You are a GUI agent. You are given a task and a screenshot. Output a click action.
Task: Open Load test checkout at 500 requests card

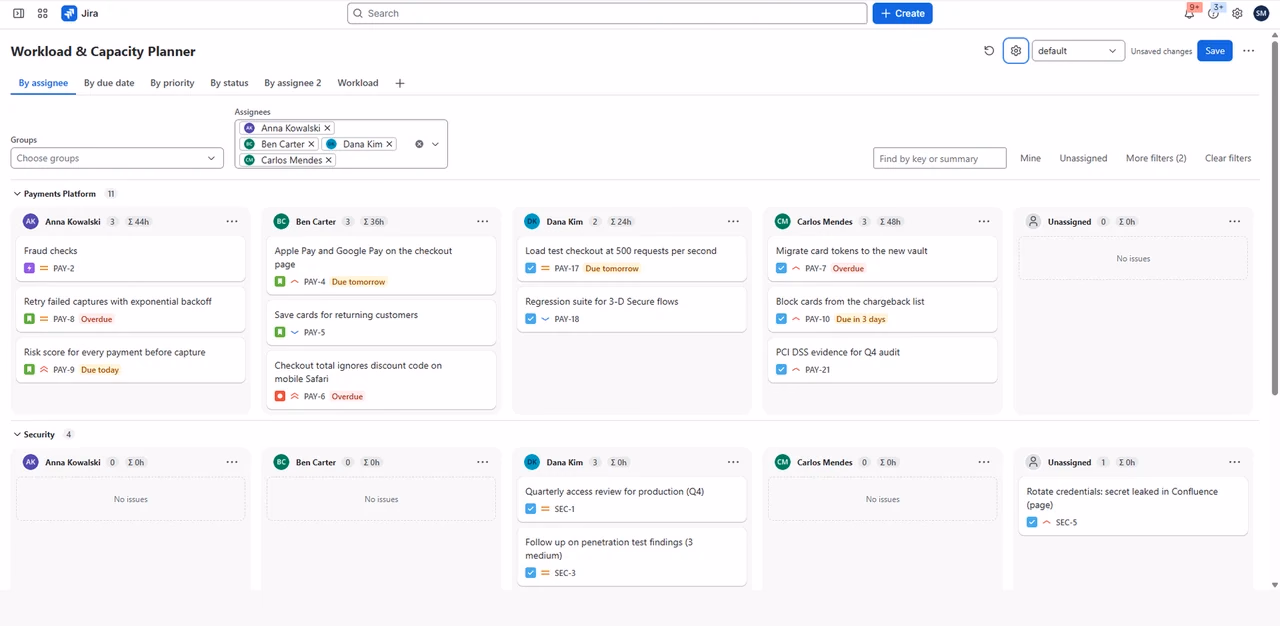click(x=632, y=258)
